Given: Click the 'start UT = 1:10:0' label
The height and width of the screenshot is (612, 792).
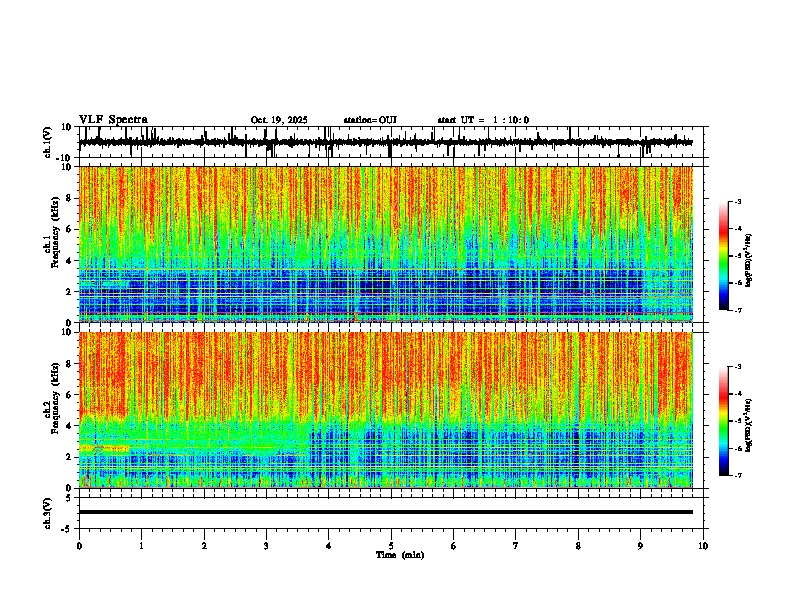Looking at the screenshot, I should 483,120.
